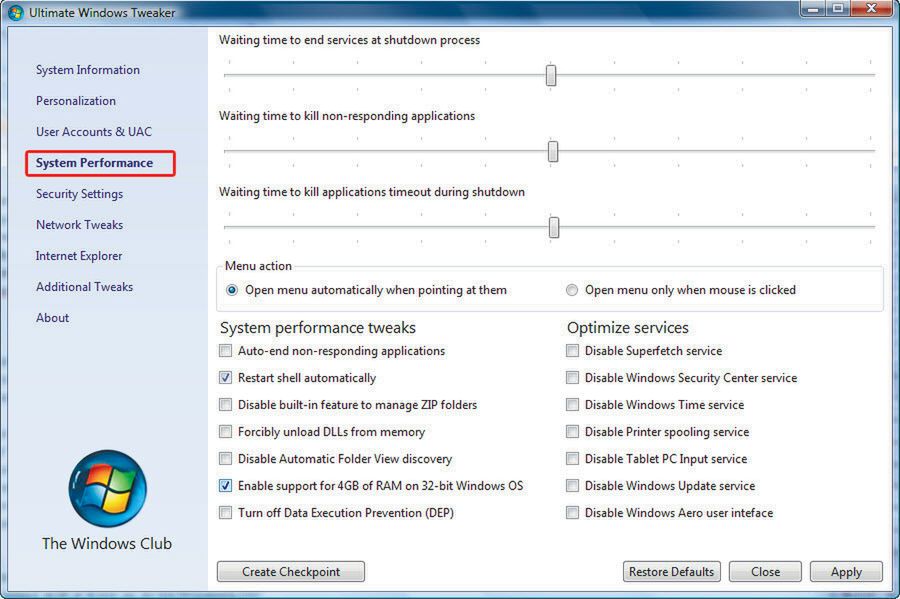Screen dimensions: 900x599
Task: Check Turn off Data Execution Prevention
Action: [x=226, y=512]
